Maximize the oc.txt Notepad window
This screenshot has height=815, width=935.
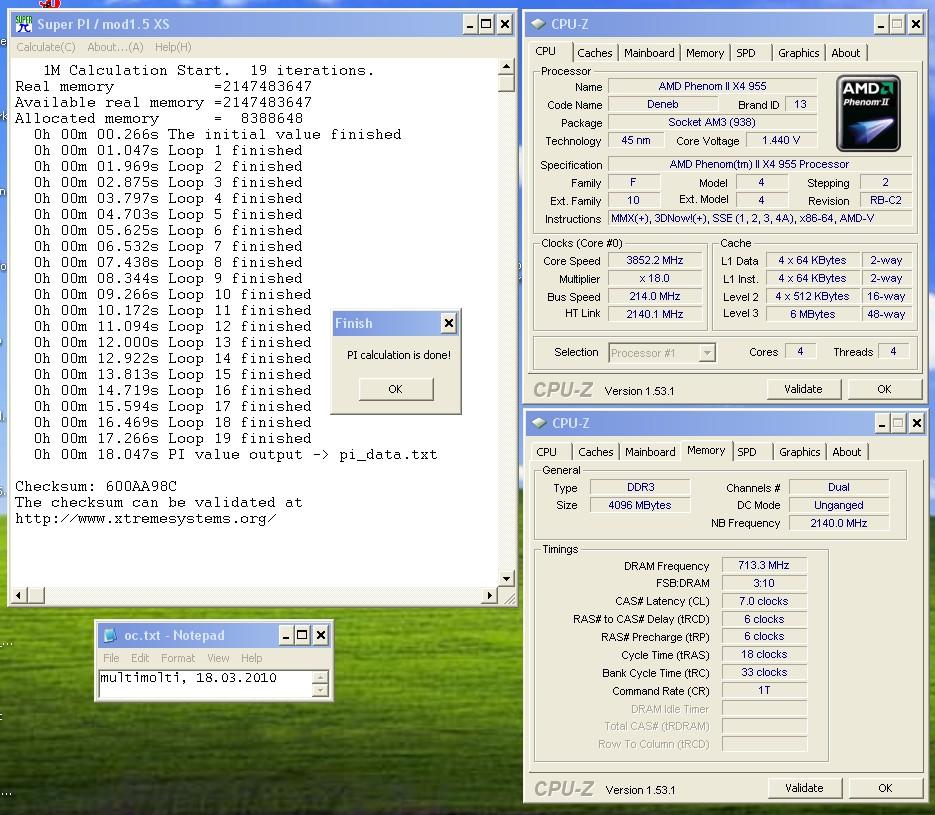pyautogui.click(x=302, y=636)
